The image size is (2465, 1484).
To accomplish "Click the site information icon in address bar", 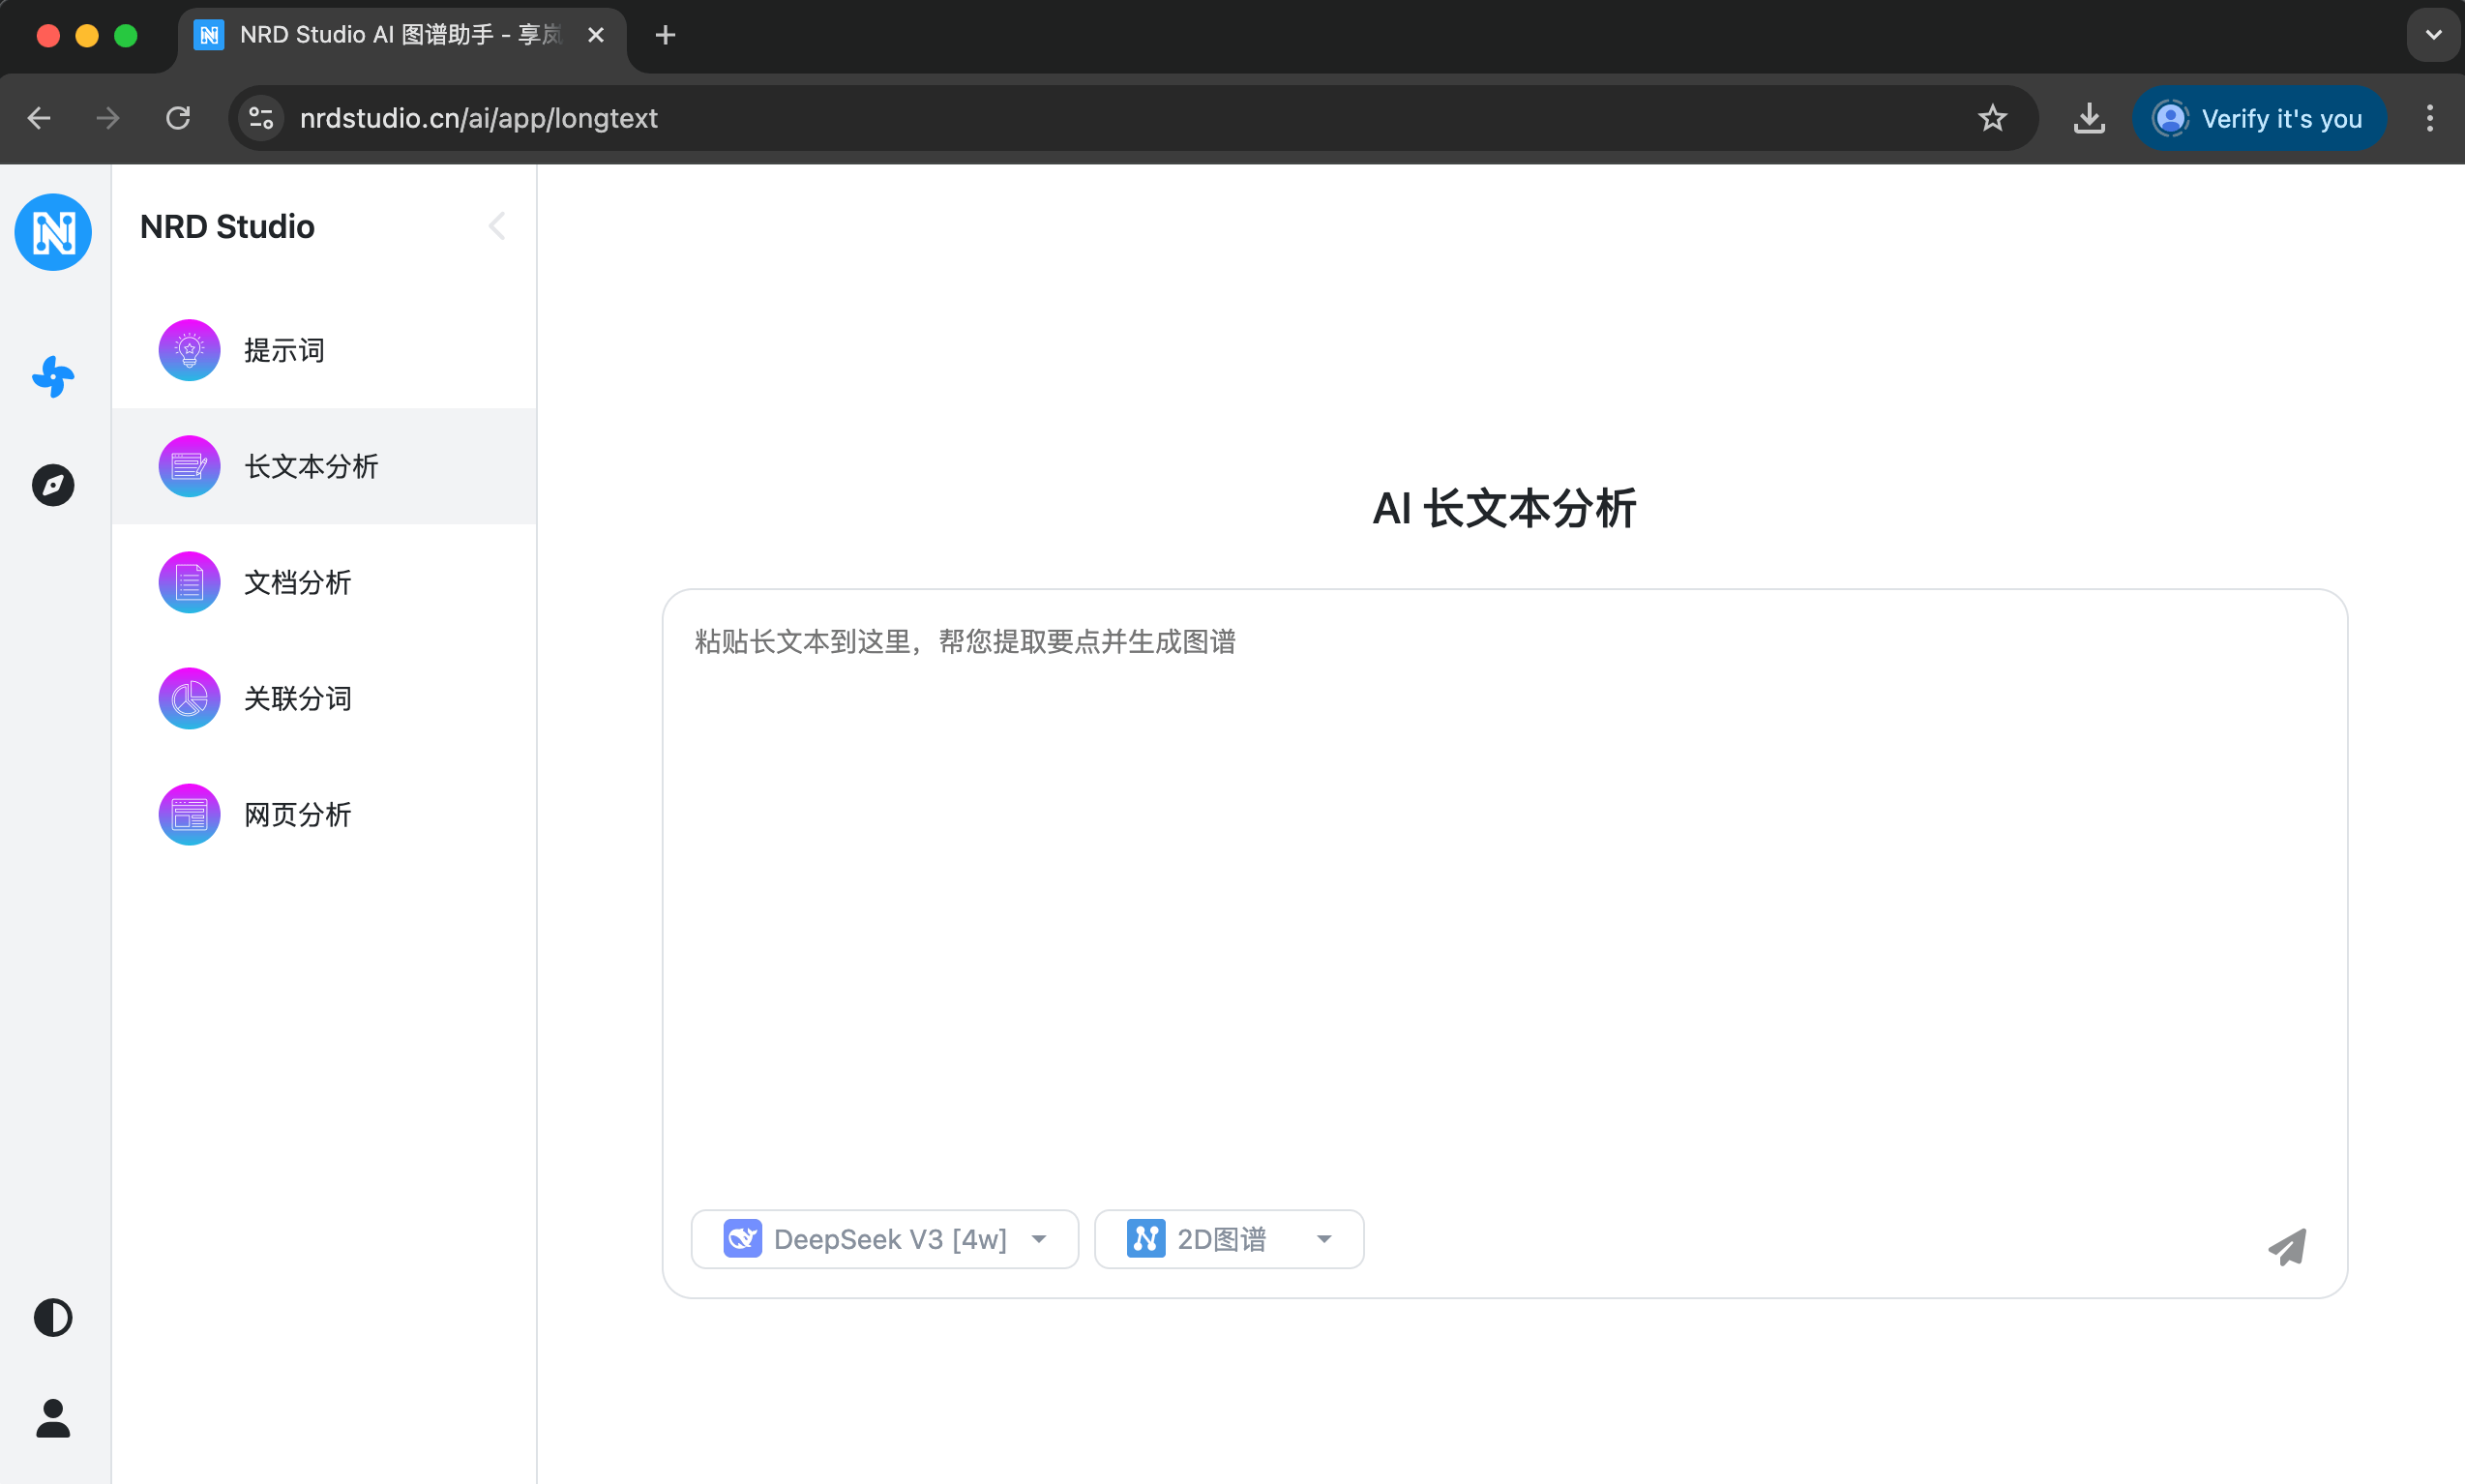I will point(261,118).
